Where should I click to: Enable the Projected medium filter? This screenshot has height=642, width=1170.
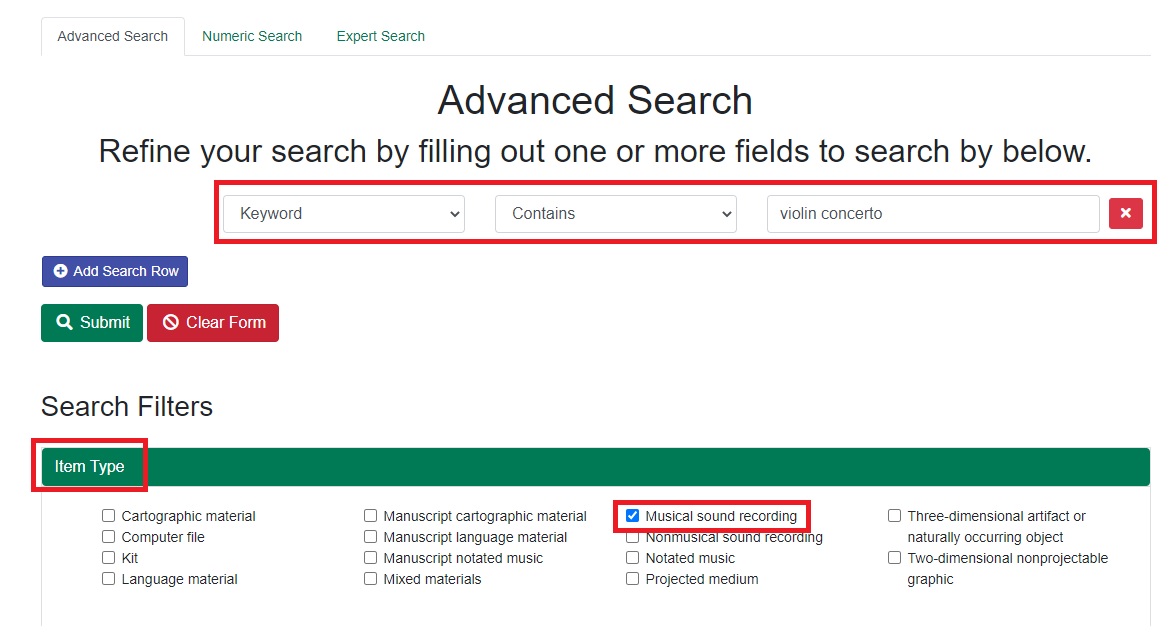(x=632, y=578)
